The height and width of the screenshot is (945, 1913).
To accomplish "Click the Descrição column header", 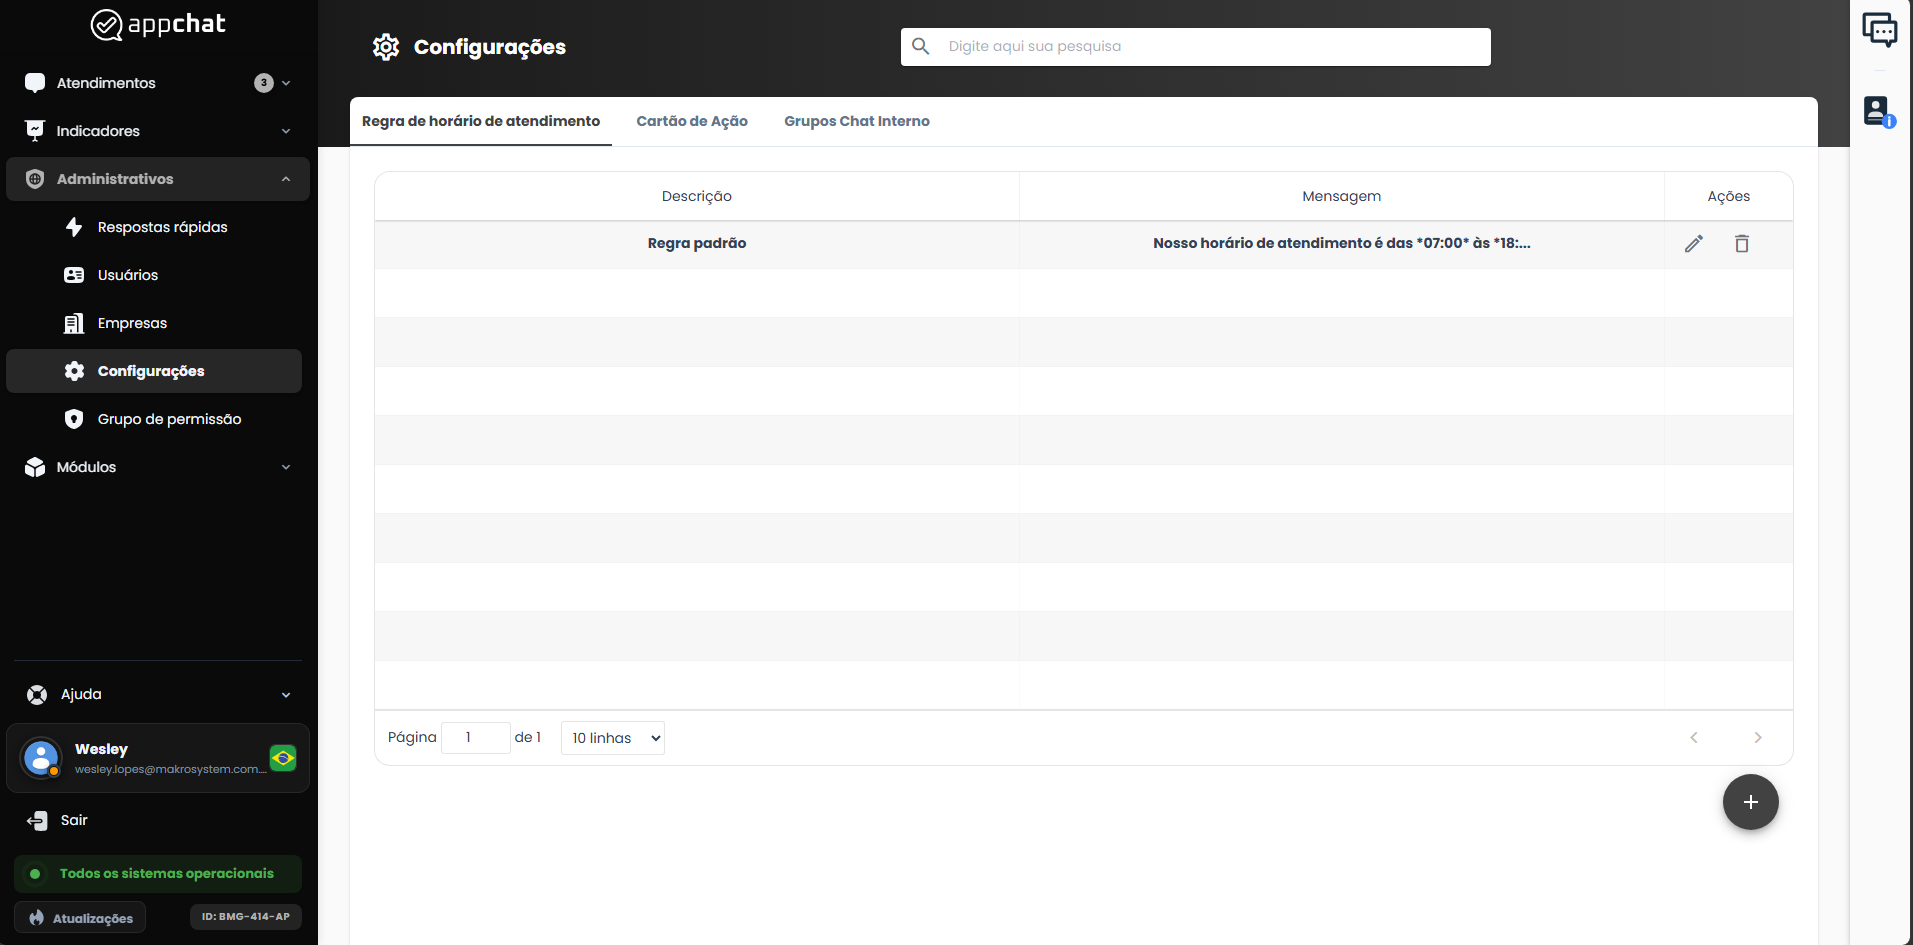I will pyautogui.click(x=697, y=196).
